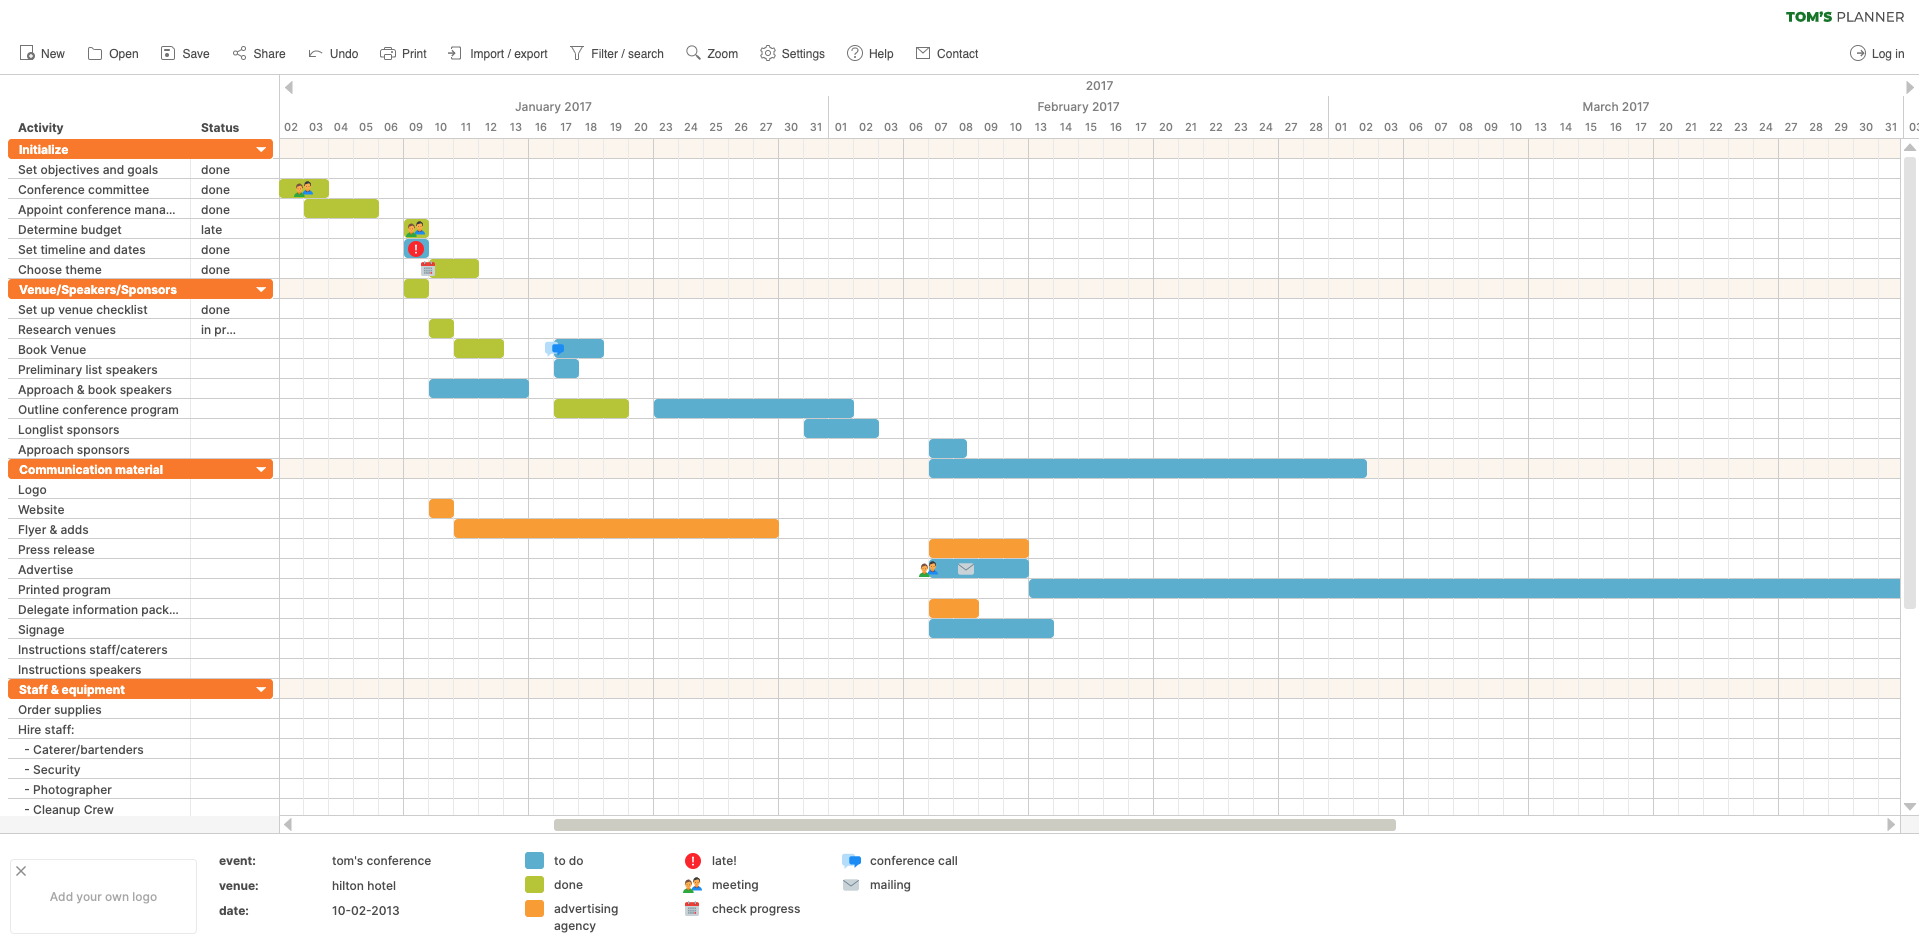Click the New button
This screenshot has height=945, width=1919.
(x=41, y=53)
